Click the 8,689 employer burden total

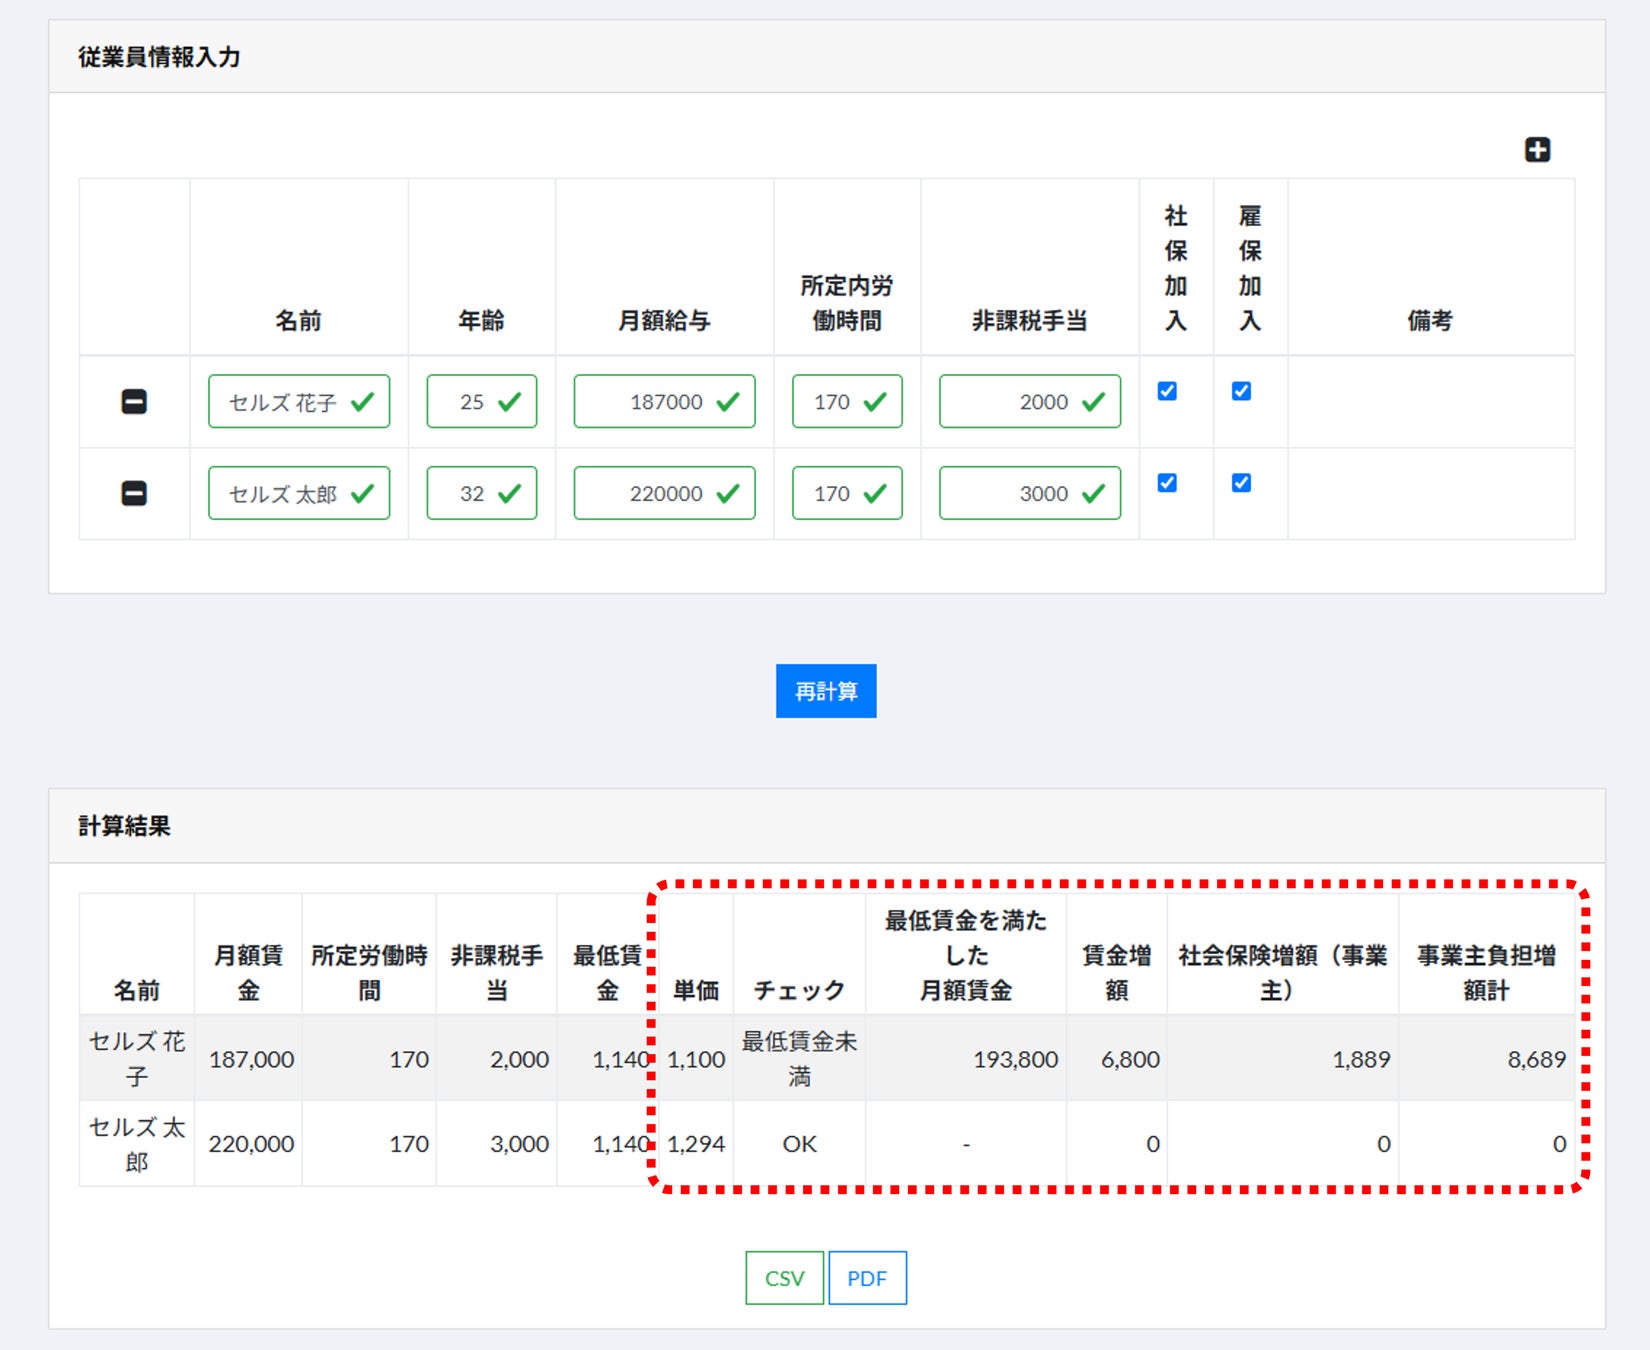tap(1537, 1059)
